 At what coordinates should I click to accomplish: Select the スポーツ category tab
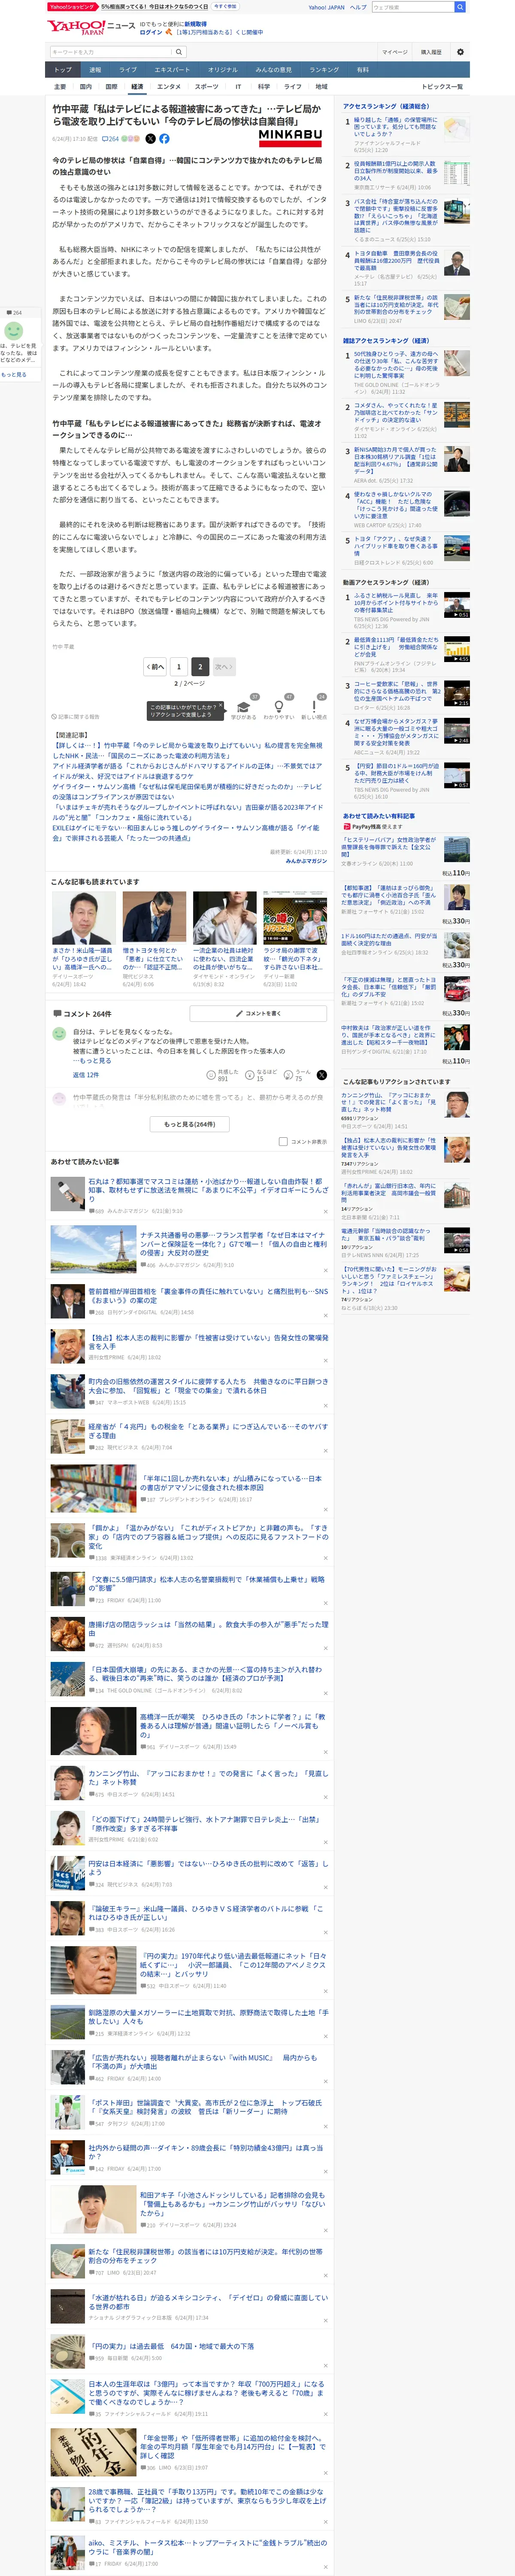click(x=206, y=87)
